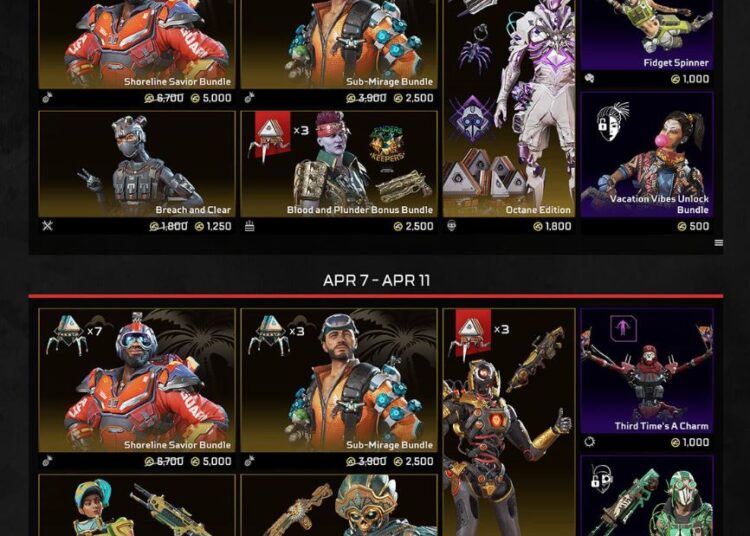The image size is (750, 536).
Task: Select the Fidget Spinner emote tile
Action: [x=647, y=35]
